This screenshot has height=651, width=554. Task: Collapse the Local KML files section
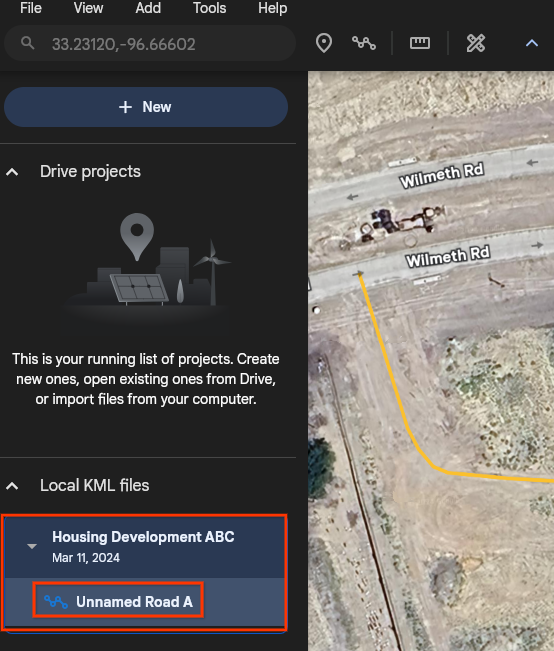pos(12,486)
